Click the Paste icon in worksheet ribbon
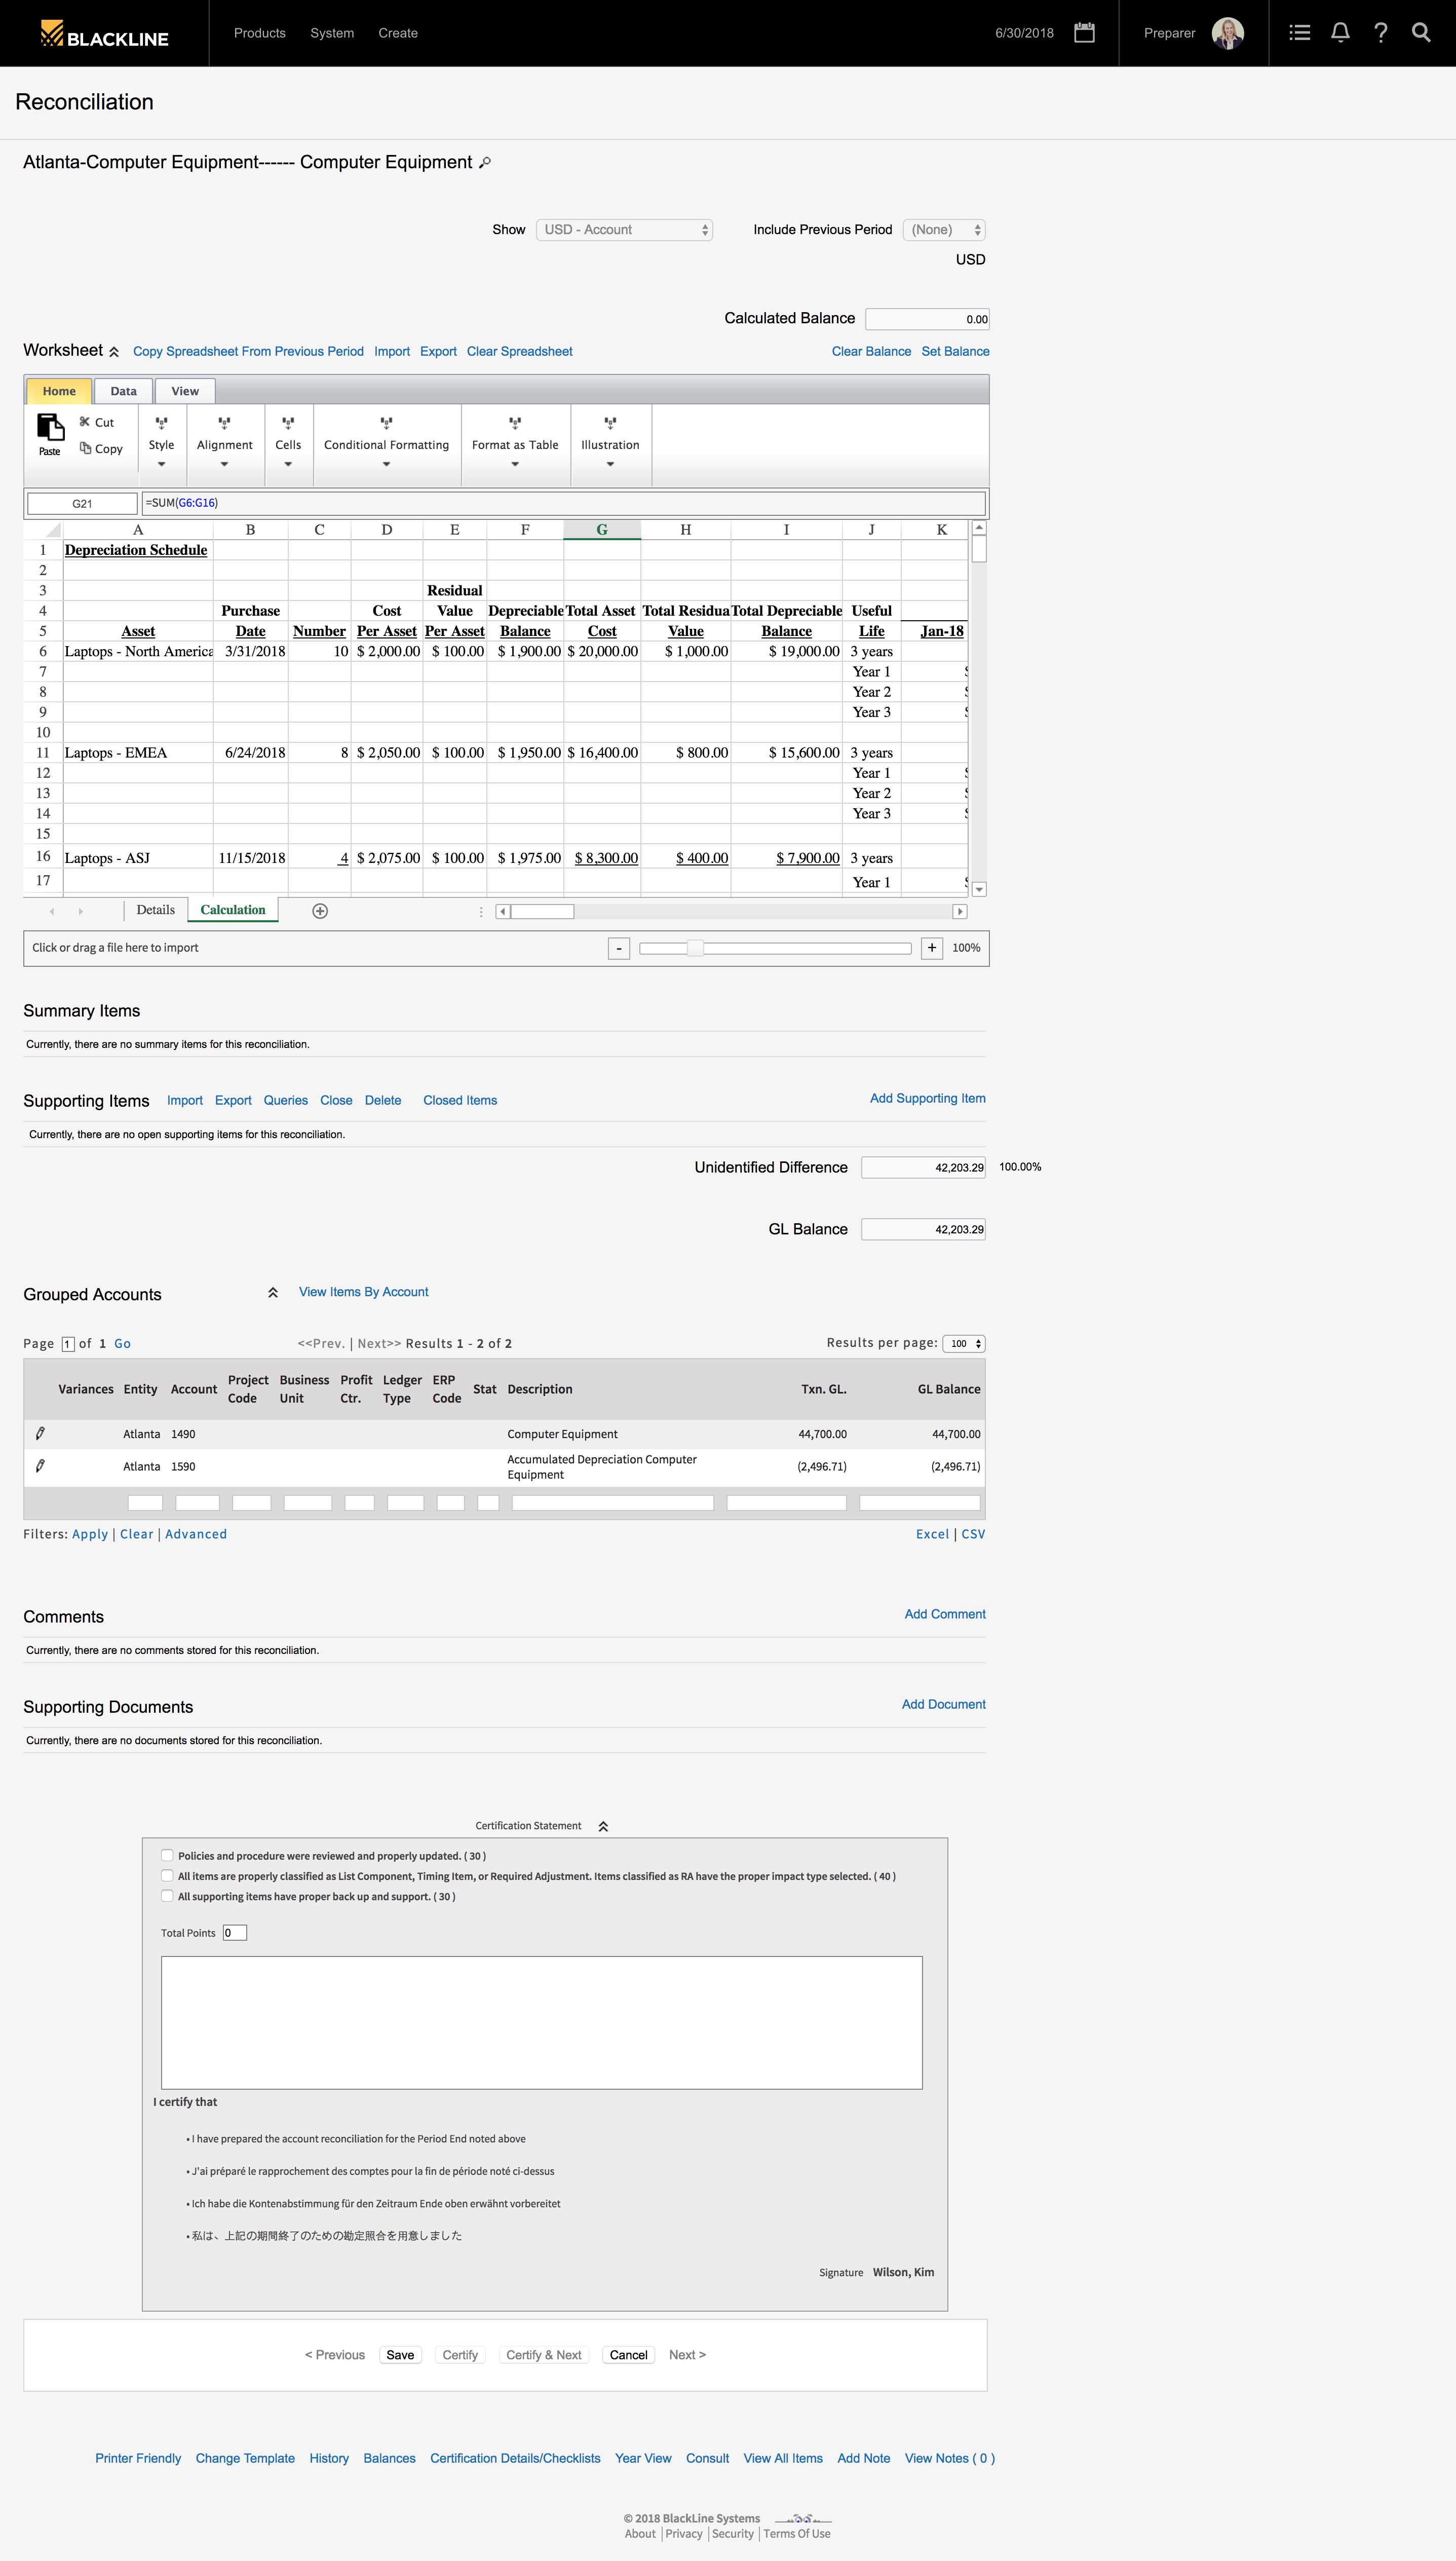The image size is (1456, 2561). click(50, 435)
